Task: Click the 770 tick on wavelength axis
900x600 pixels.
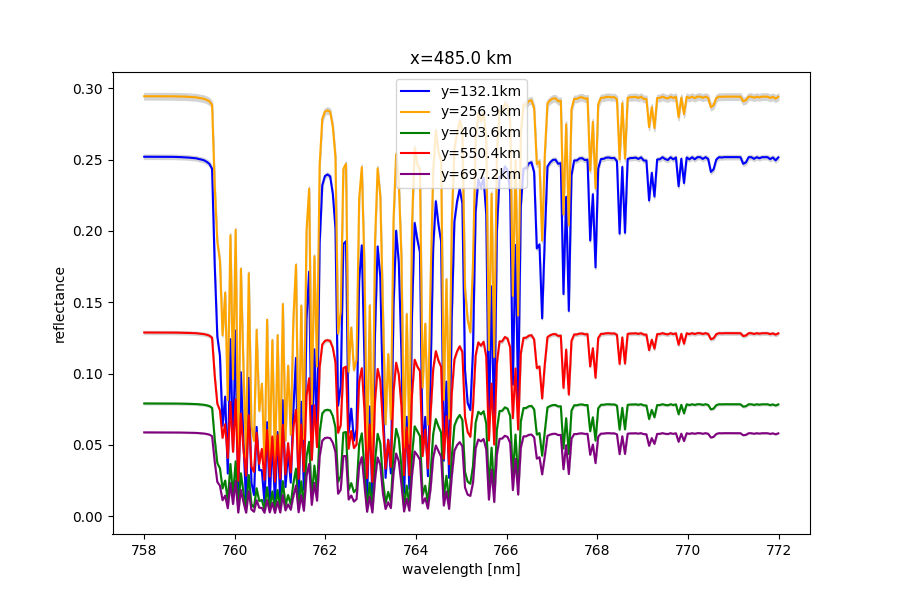Action: [688, 550]
